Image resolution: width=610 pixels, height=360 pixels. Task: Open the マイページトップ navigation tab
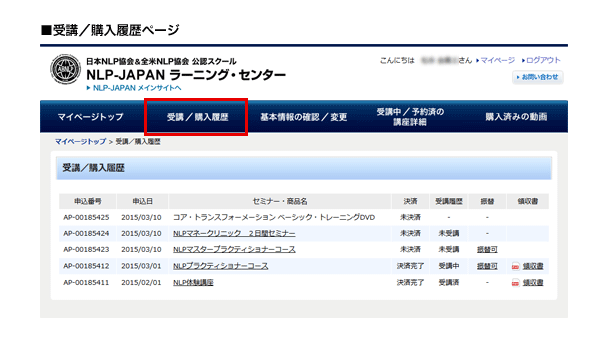[90, 117]
